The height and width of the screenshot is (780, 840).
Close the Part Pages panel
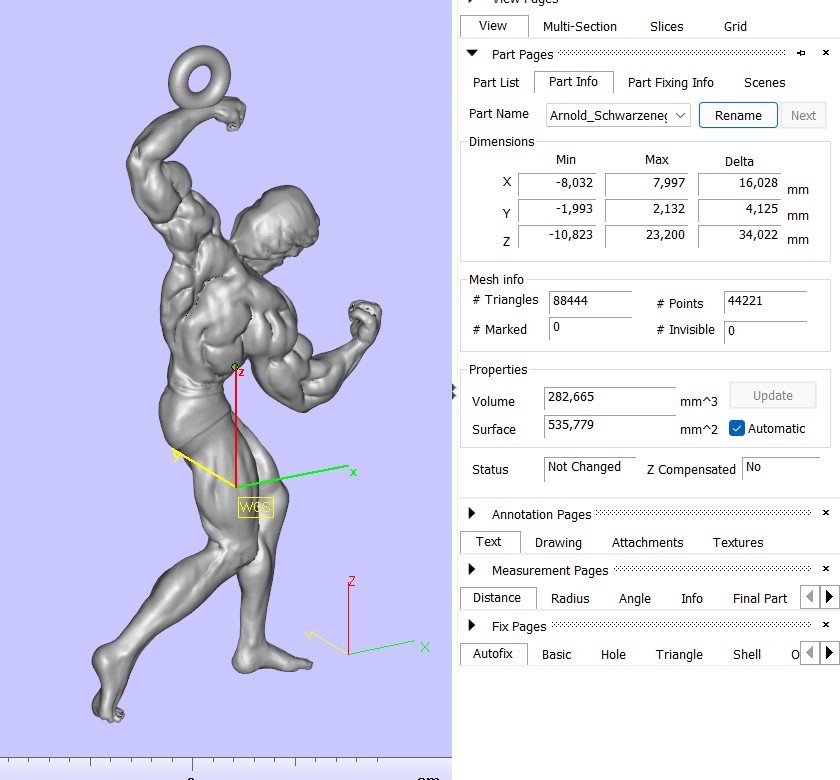coord(826,52)
